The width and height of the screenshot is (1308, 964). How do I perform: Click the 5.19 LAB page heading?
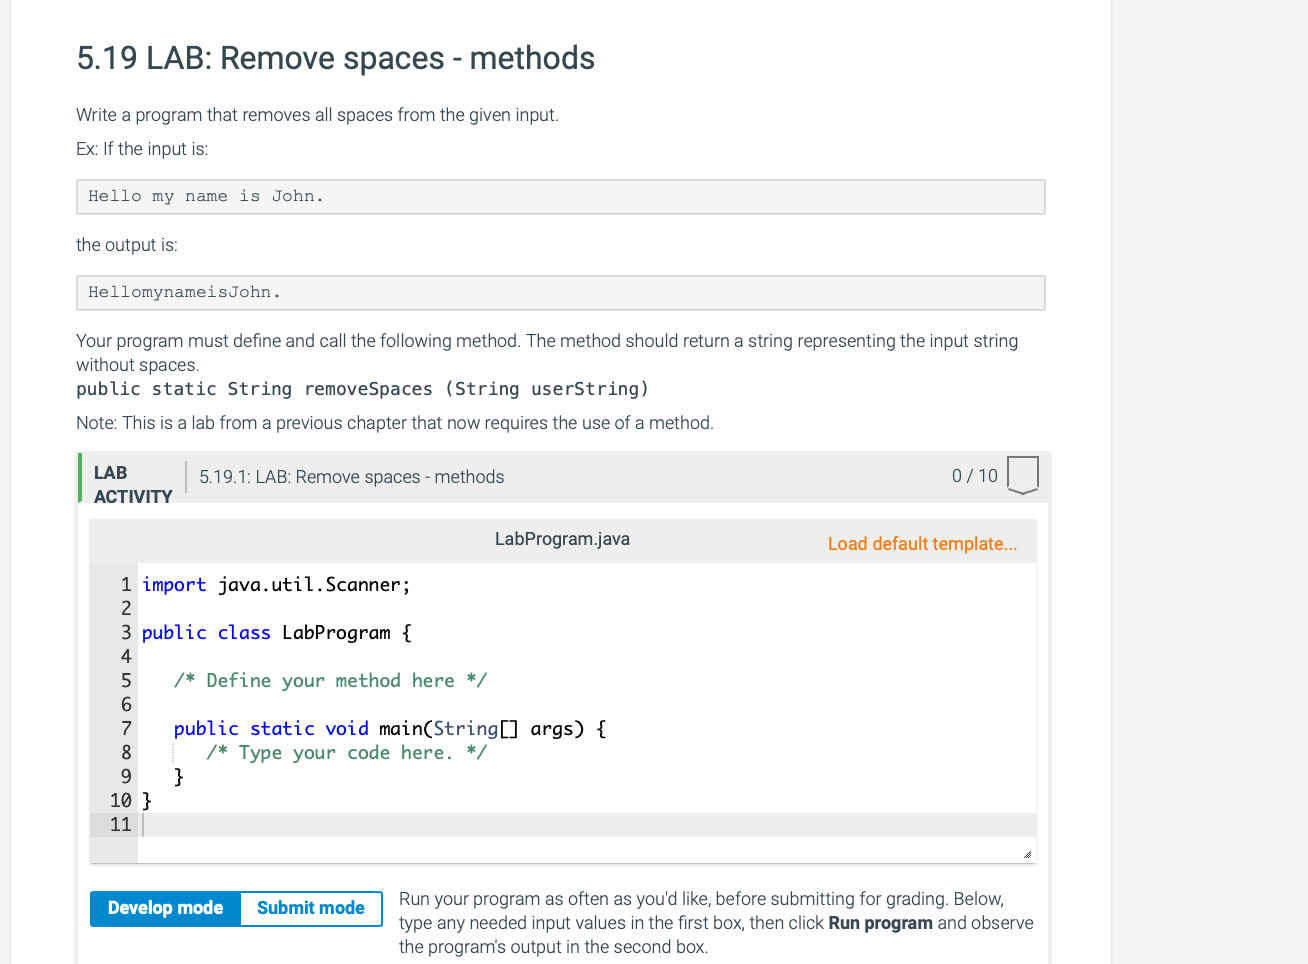click(x=336, y=58)
